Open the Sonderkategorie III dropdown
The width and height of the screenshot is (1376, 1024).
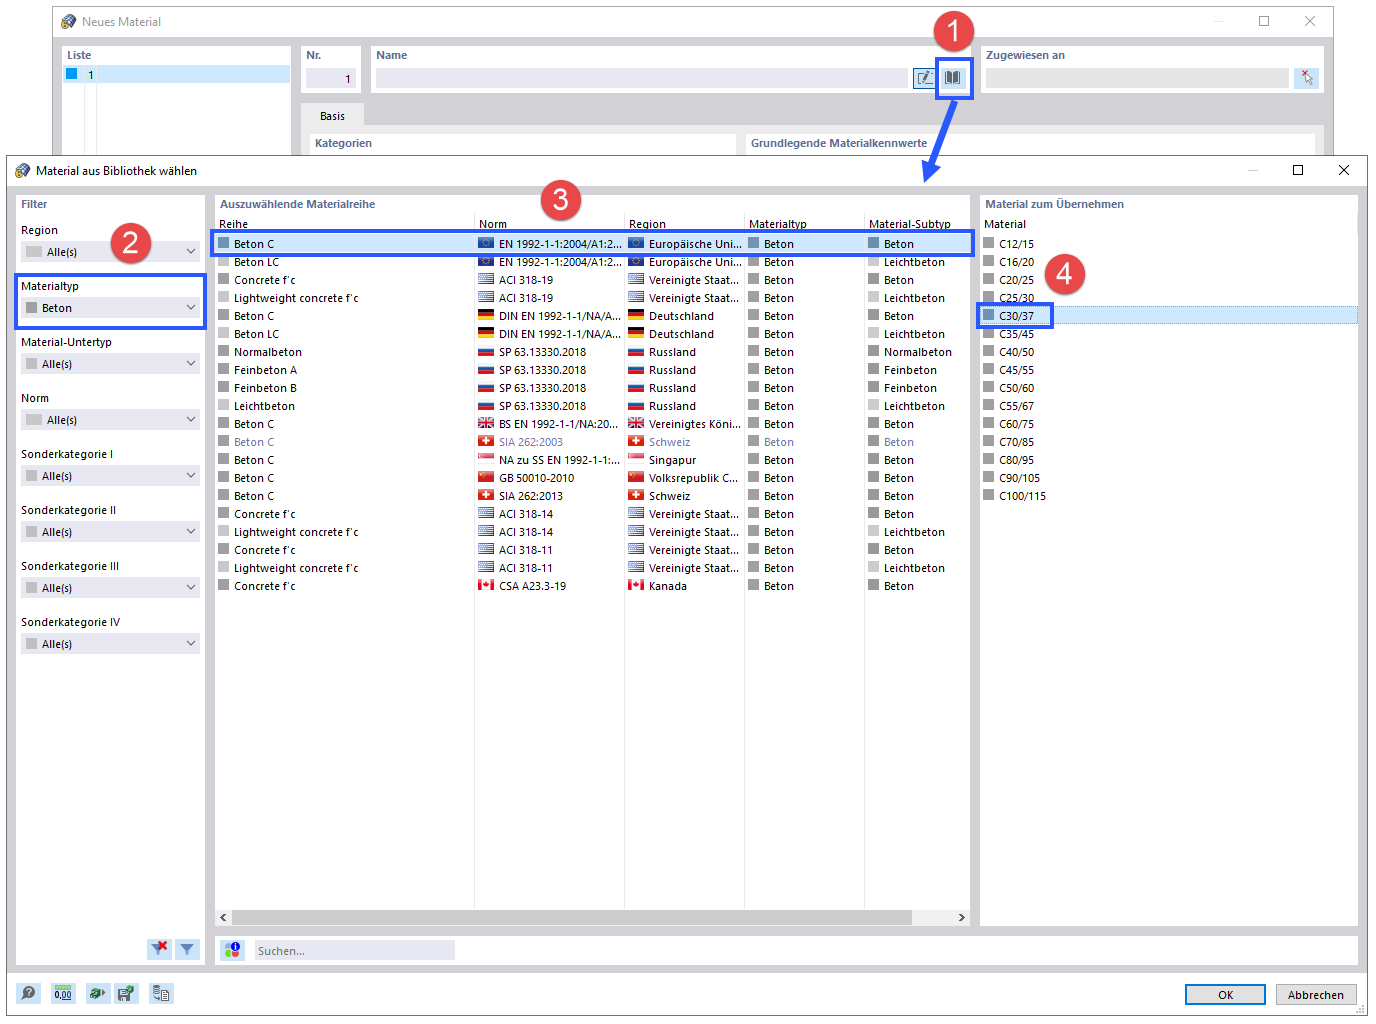pos(110,588)
